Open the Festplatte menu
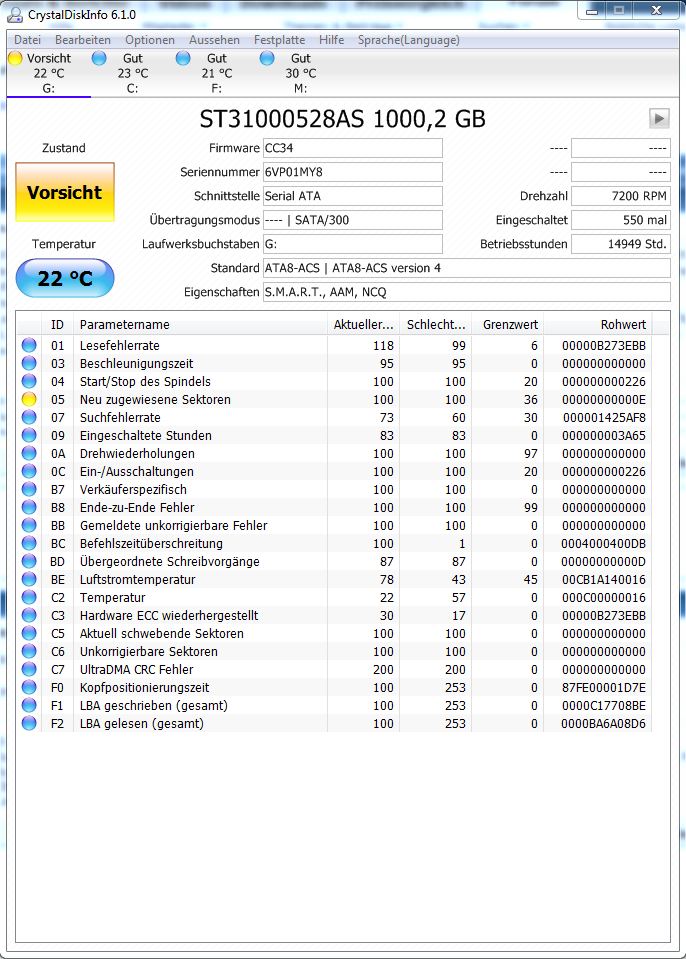The image size is (686, 959). click(279, 40)
